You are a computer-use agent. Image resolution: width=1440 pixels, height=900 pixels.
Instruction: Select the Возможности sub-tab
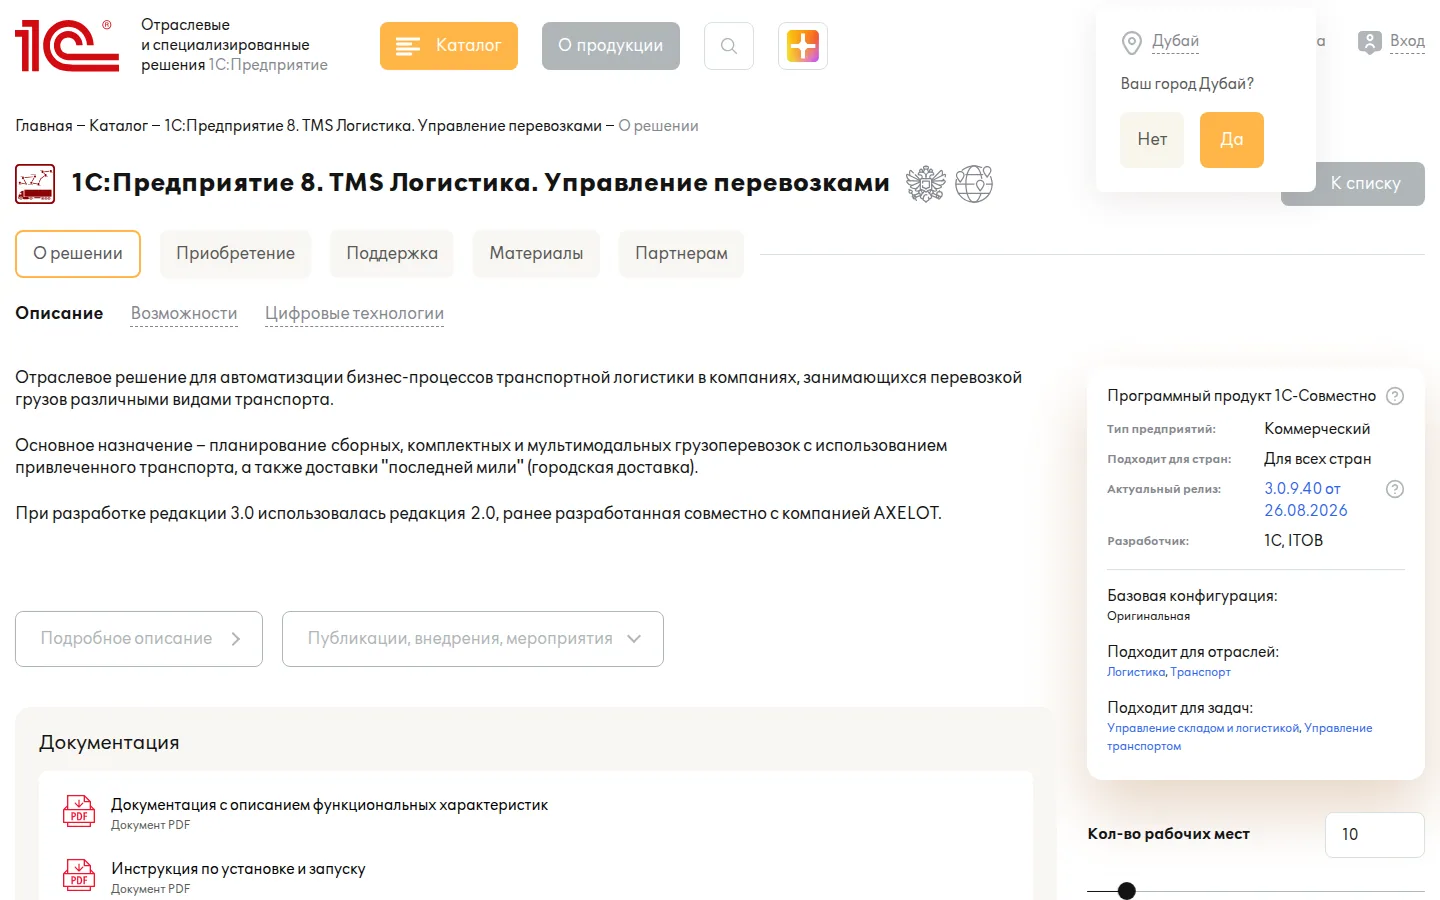(x=184, y=314)
